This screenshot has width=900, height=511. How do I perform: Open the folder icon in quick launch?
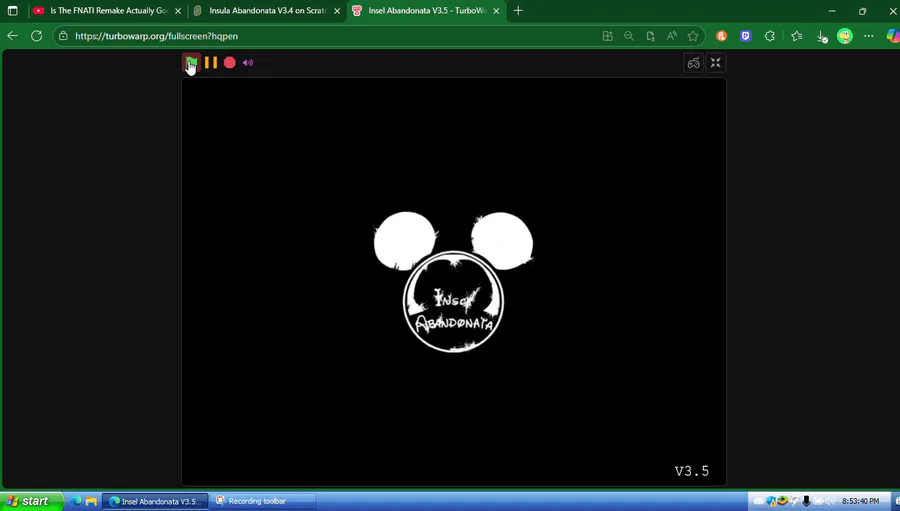(91, 501)
